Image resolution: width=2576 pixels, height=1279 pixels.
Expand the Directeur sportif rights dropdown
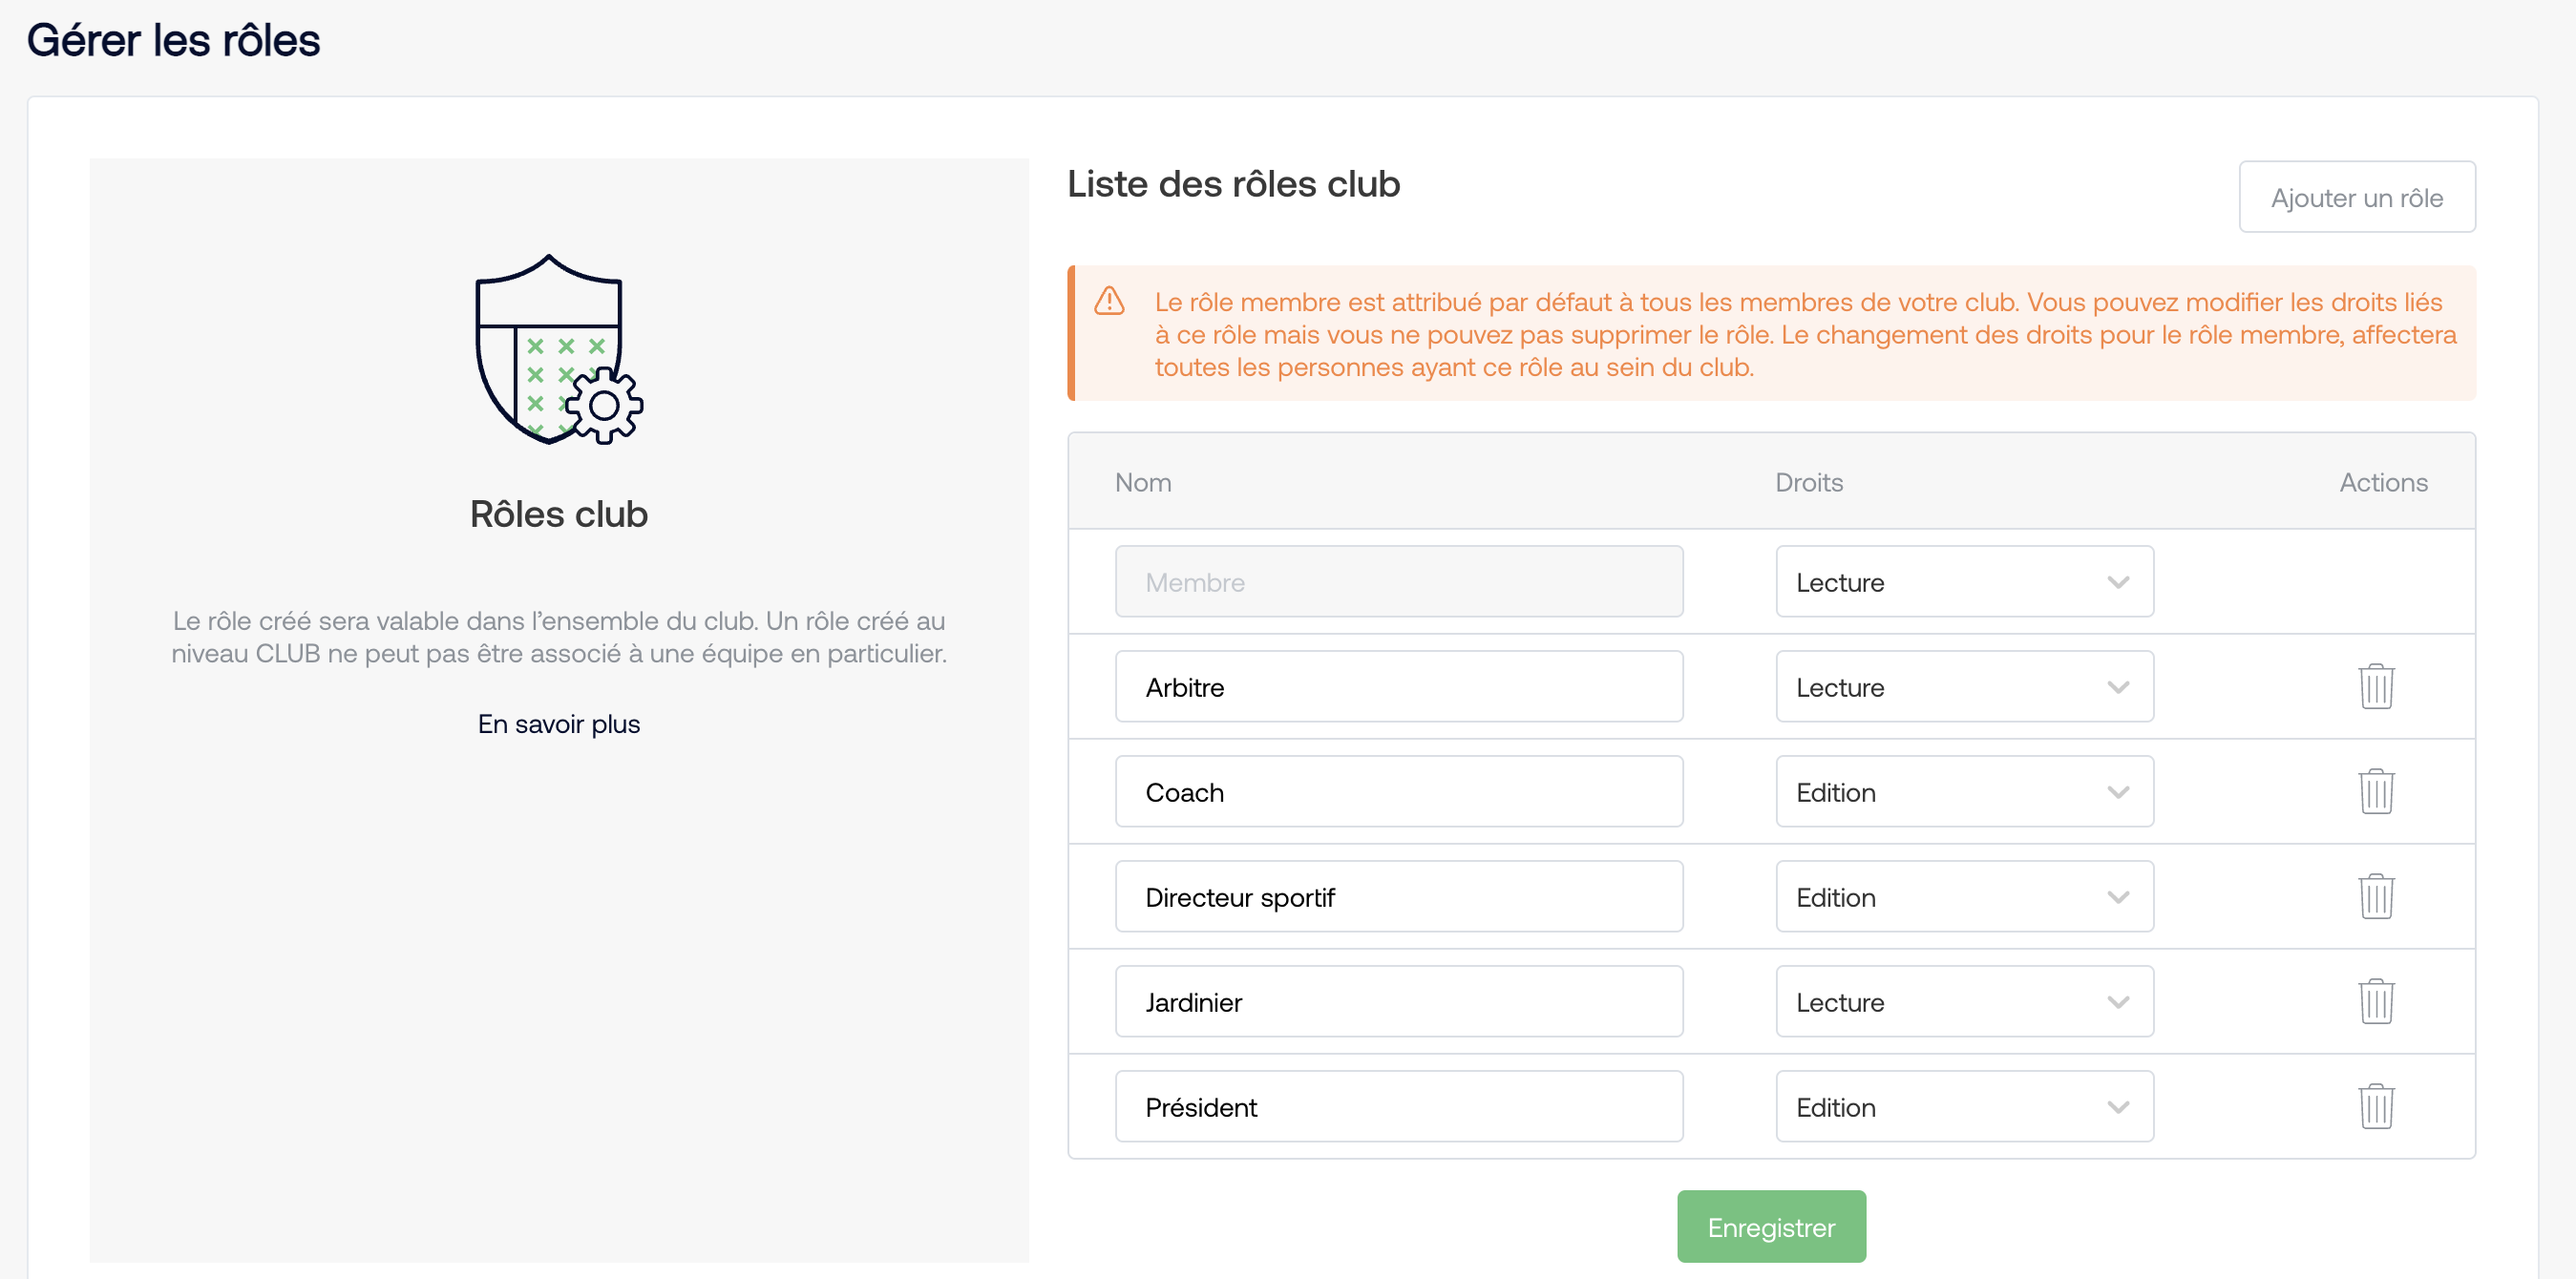[x=1964, y=896]
